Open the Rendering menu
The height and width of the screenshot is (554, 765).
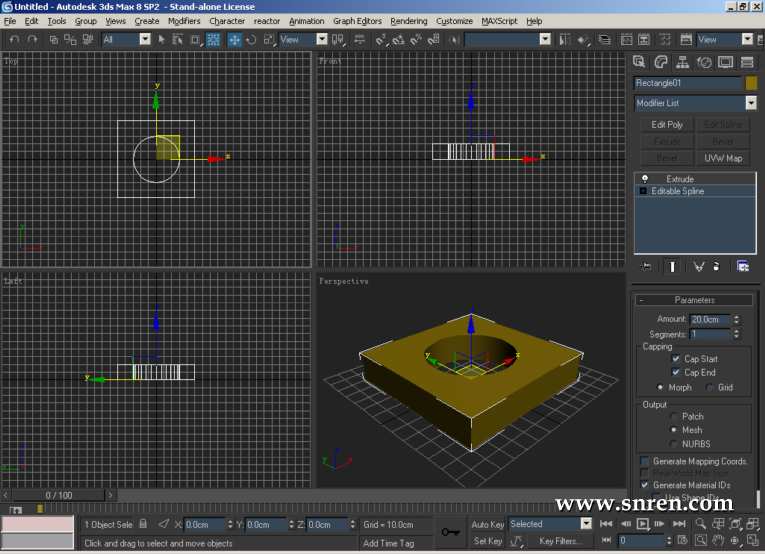(x=409, y=21)
